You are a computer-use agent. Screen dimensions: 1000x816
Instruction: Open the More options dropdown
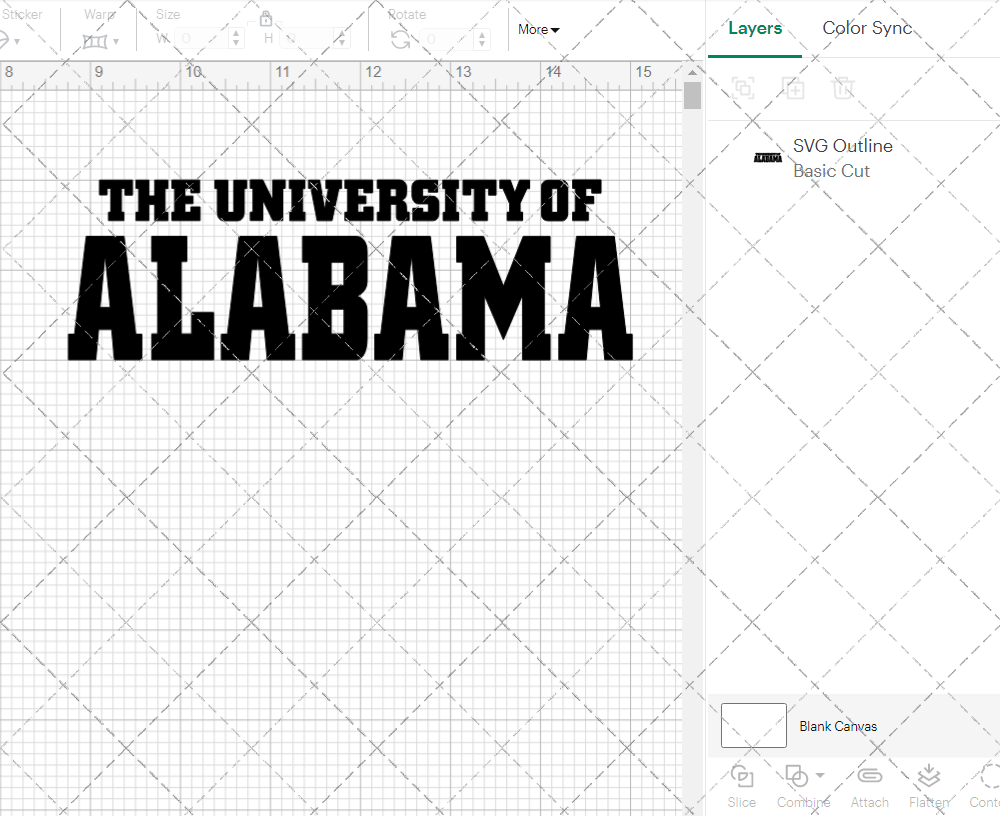coord(537,29)
